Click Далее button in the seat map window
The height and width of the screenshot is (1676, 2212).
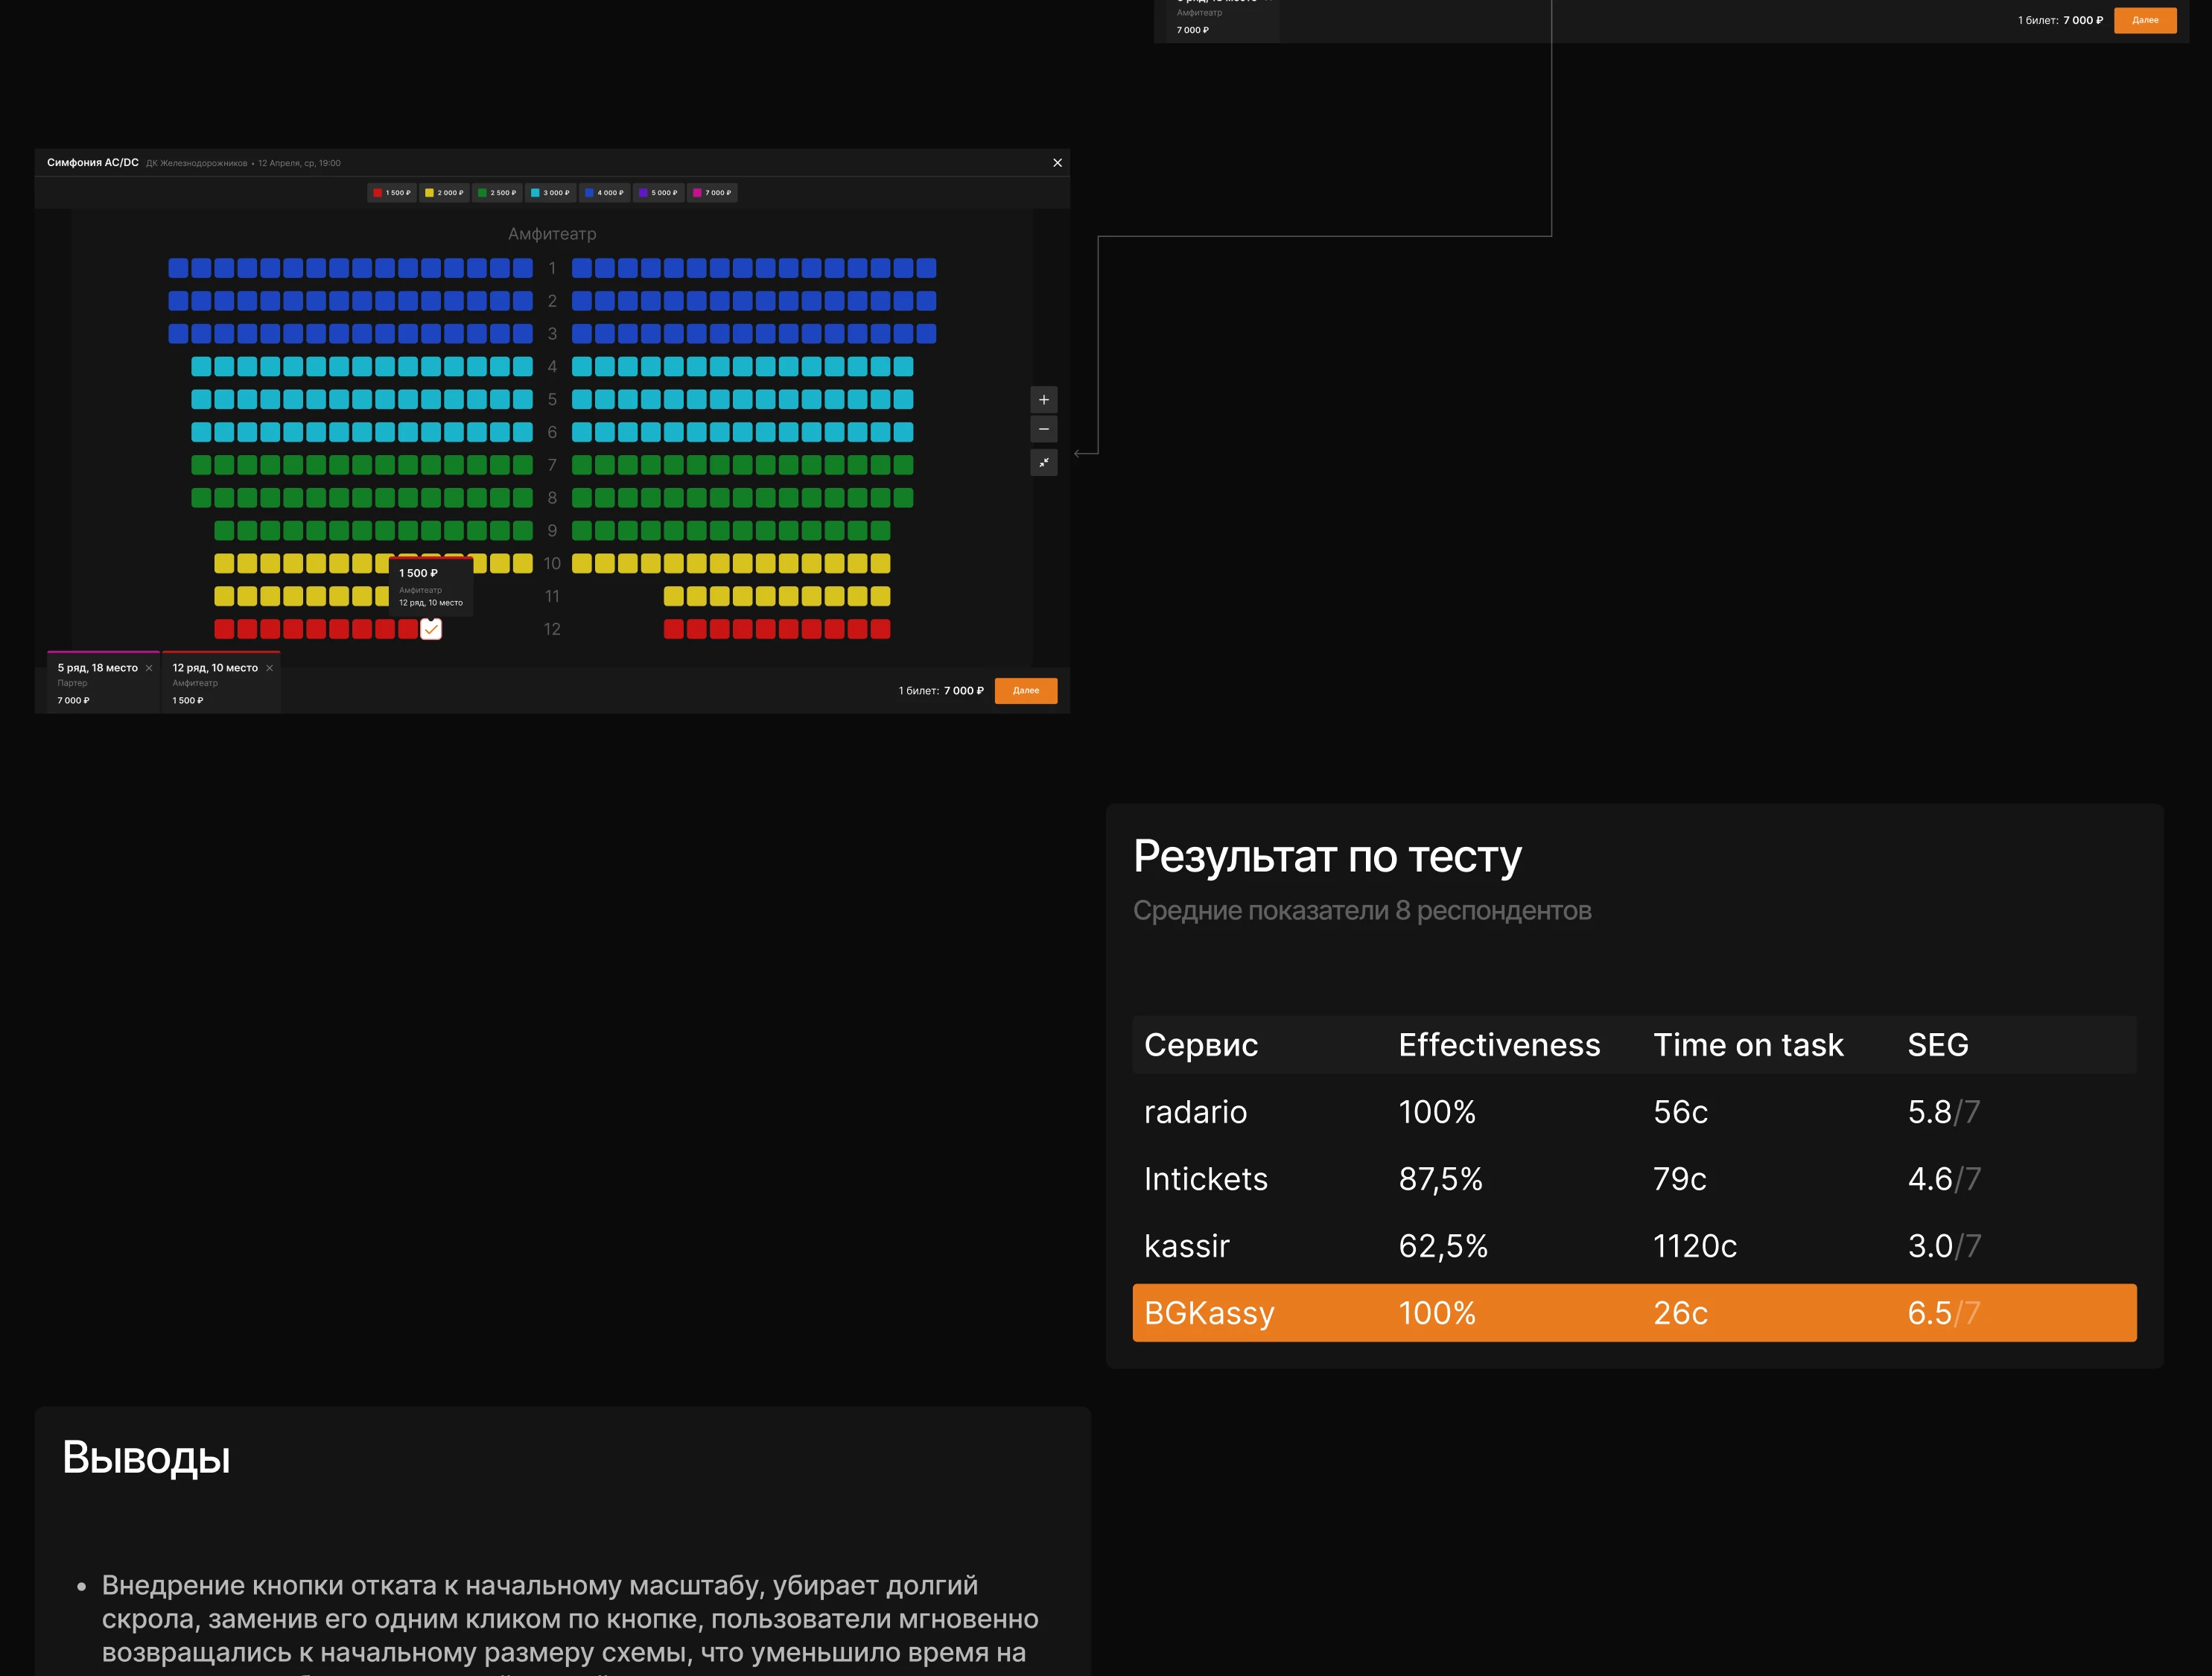1026,691
